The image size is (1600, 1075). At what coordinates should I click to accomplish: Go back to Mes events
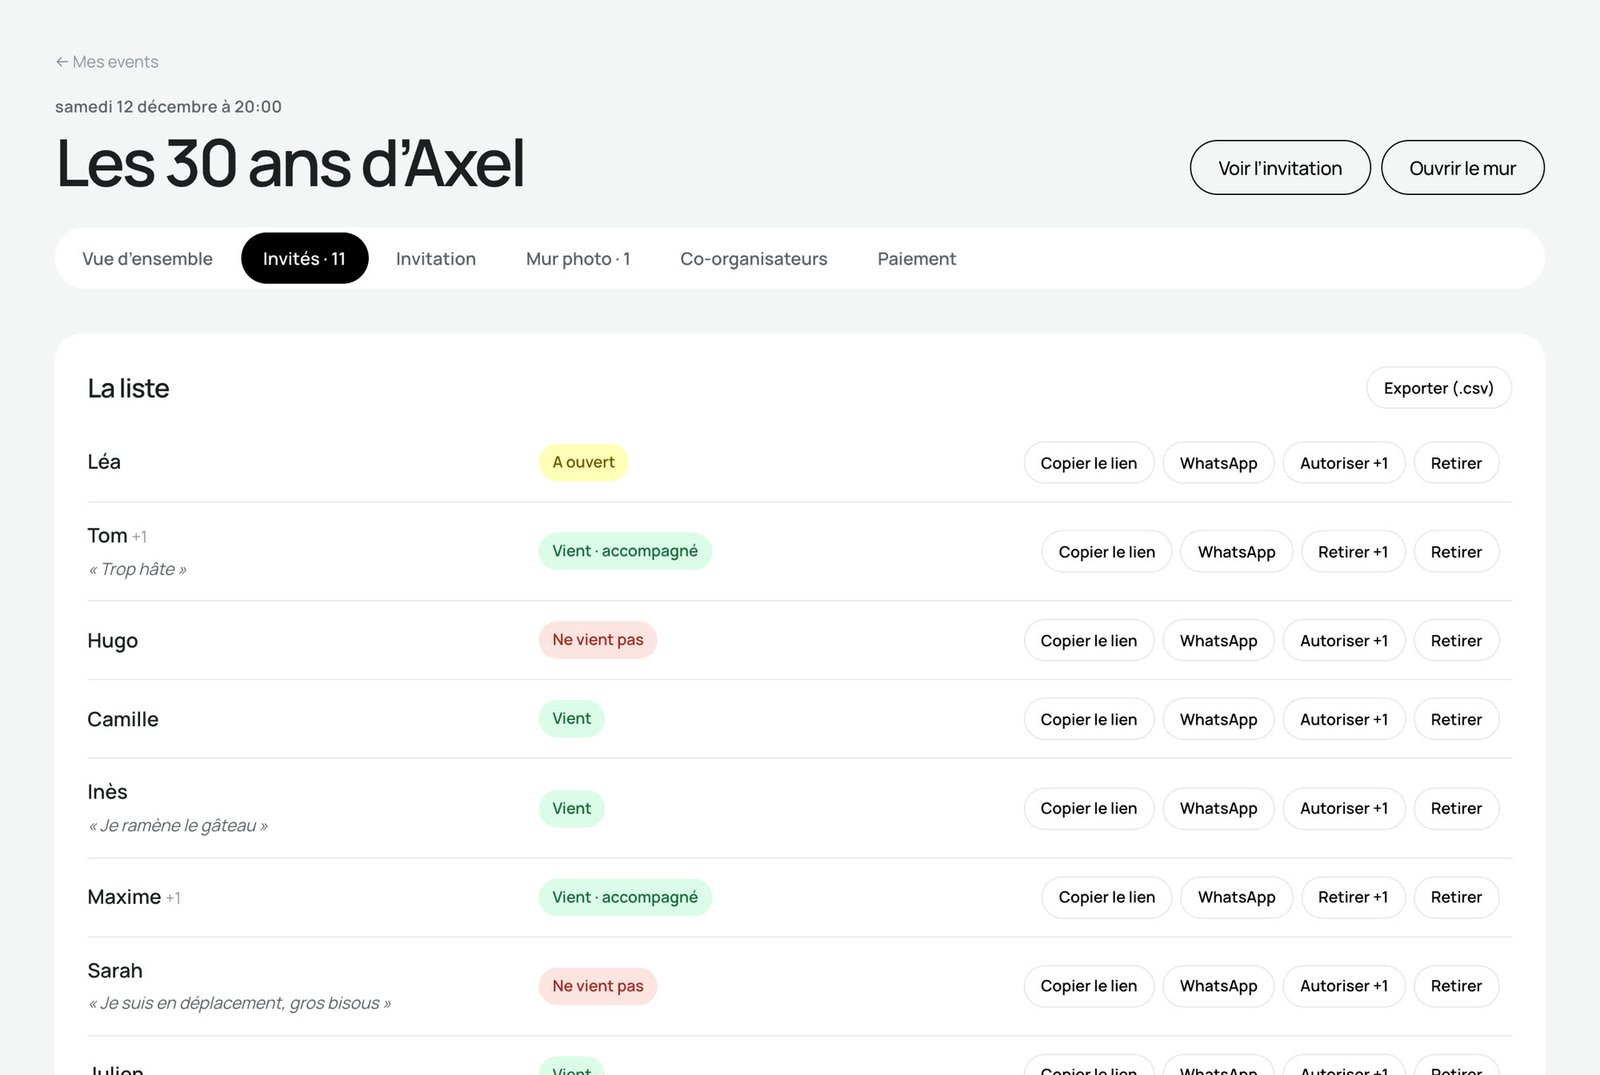click(107, 62)
